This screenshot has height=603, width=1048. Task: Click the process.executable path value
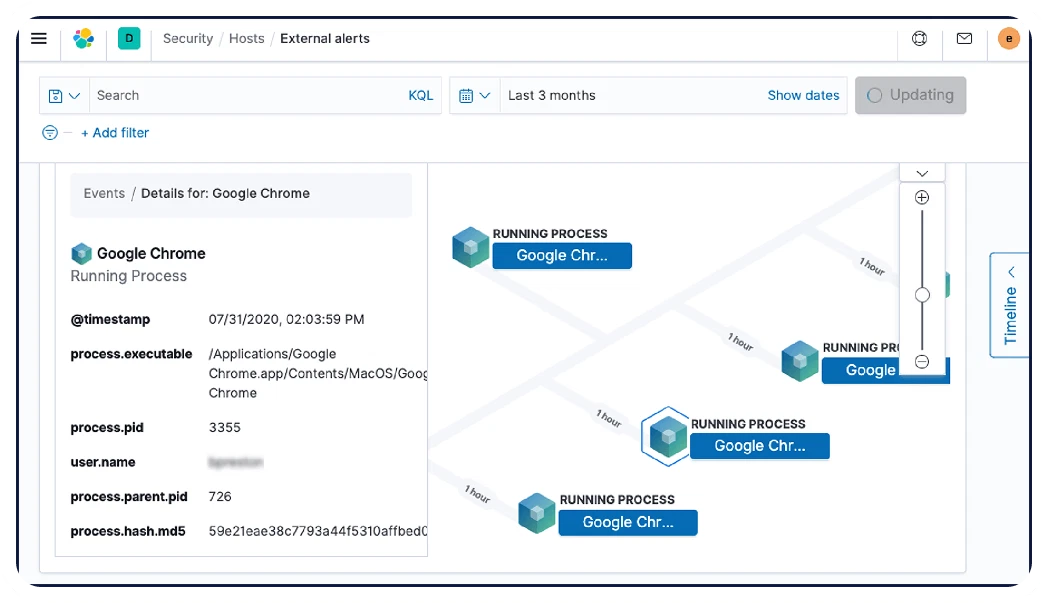[x=318, y=374]
